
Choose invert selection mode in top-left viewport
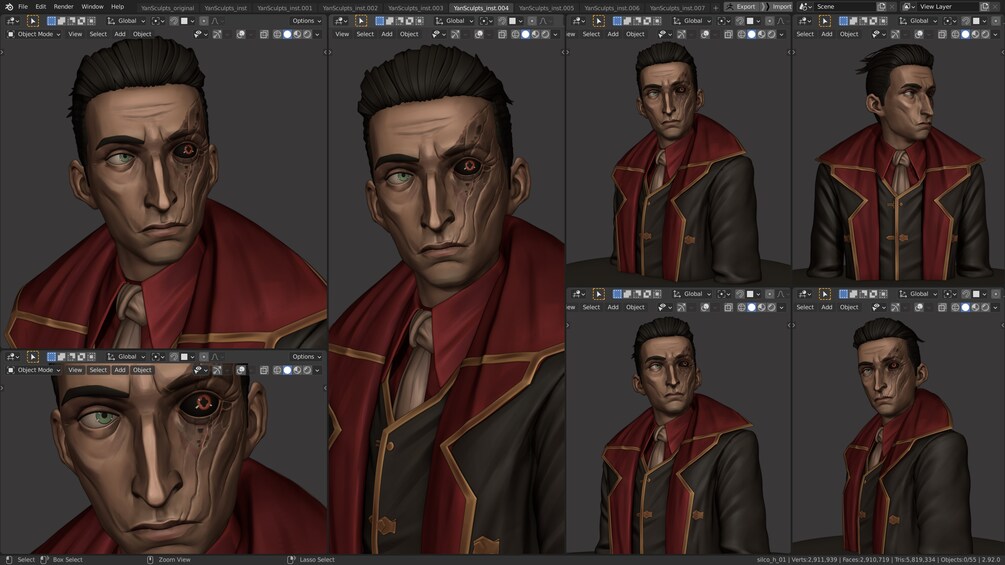pyautogui.click(x=81, y=20)
